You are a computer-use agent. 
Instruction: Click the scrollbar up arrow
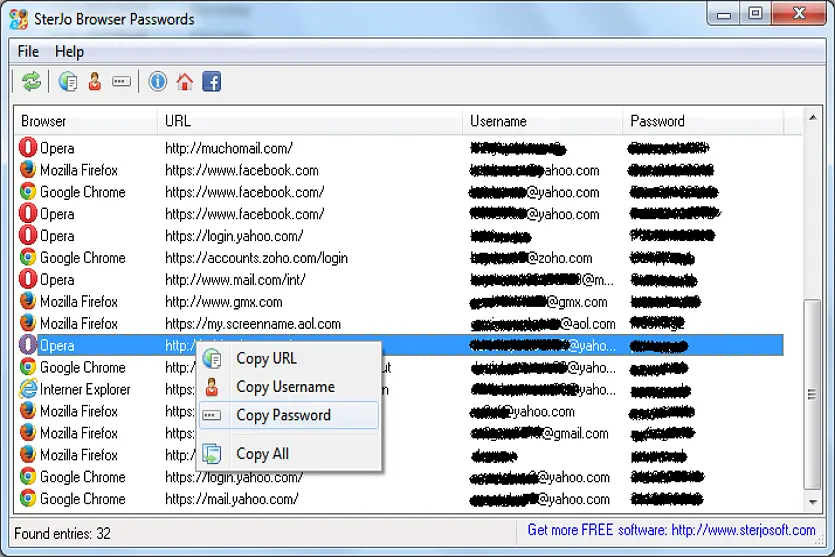(x=813, y=117)
